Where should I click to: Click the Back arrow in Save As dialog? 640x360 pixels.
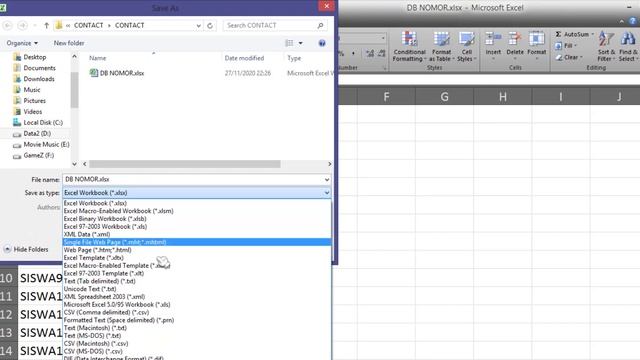pyautogui.click(x=7, y=25)
